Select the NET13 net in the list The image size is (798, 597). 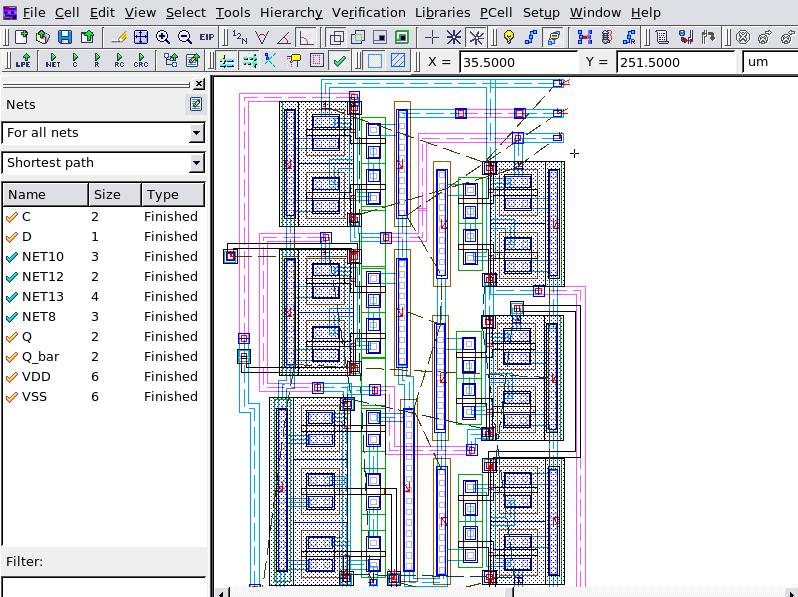(43, 296)
